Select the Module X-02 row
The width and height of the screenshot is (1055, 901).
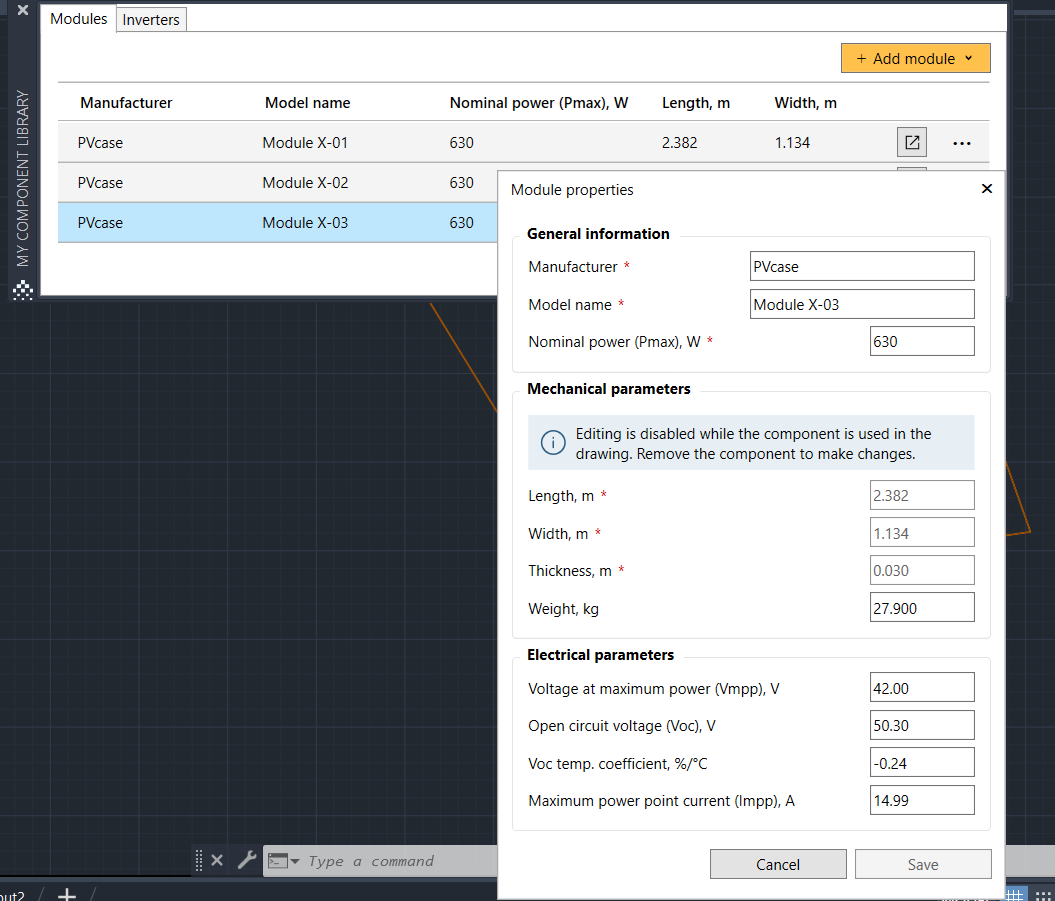click(x=277, y=182)
